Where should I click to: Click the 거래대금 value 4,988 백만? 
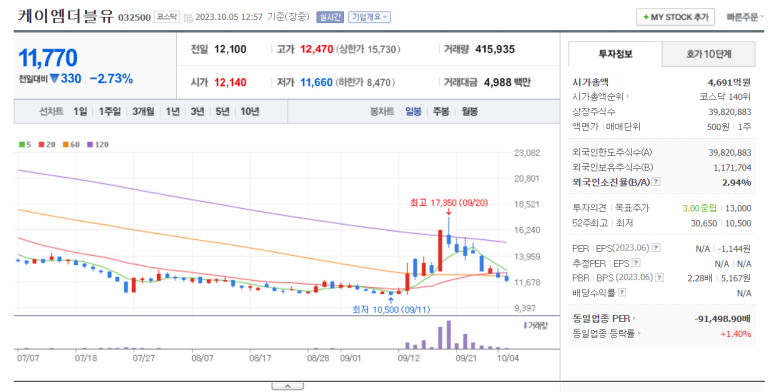pyautogui.click(x=507, y=82)
